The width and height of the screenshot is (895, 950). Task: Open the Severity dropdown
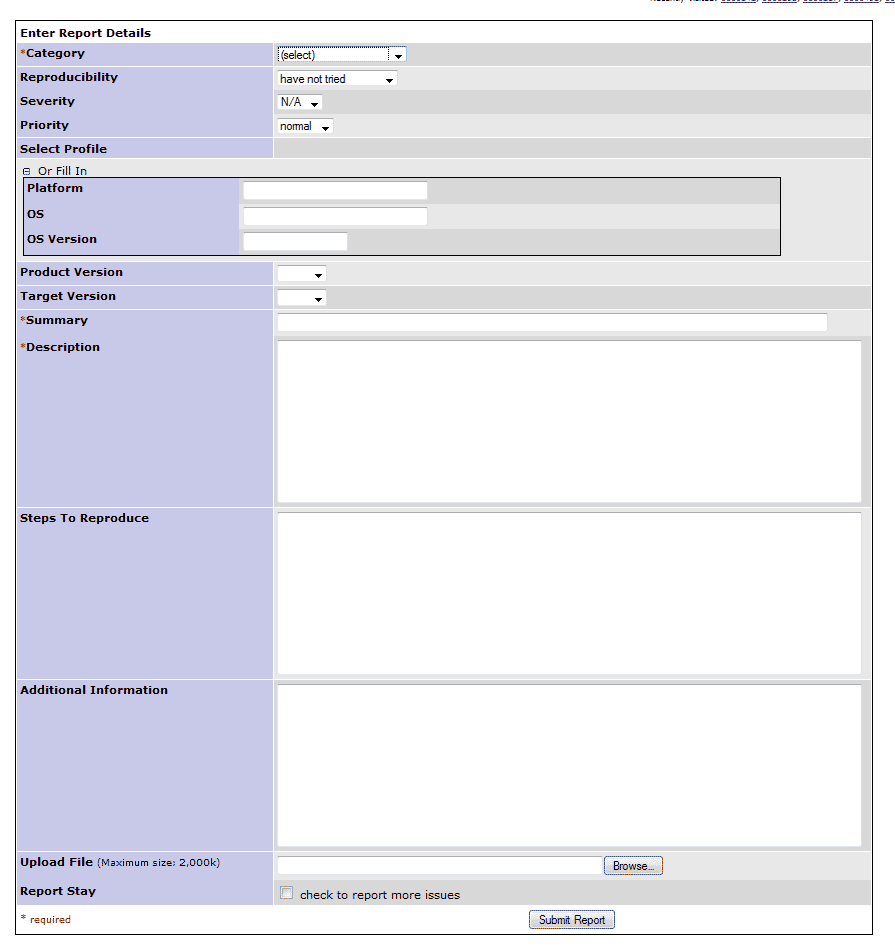pyautogui.click(x=299, y=102)
